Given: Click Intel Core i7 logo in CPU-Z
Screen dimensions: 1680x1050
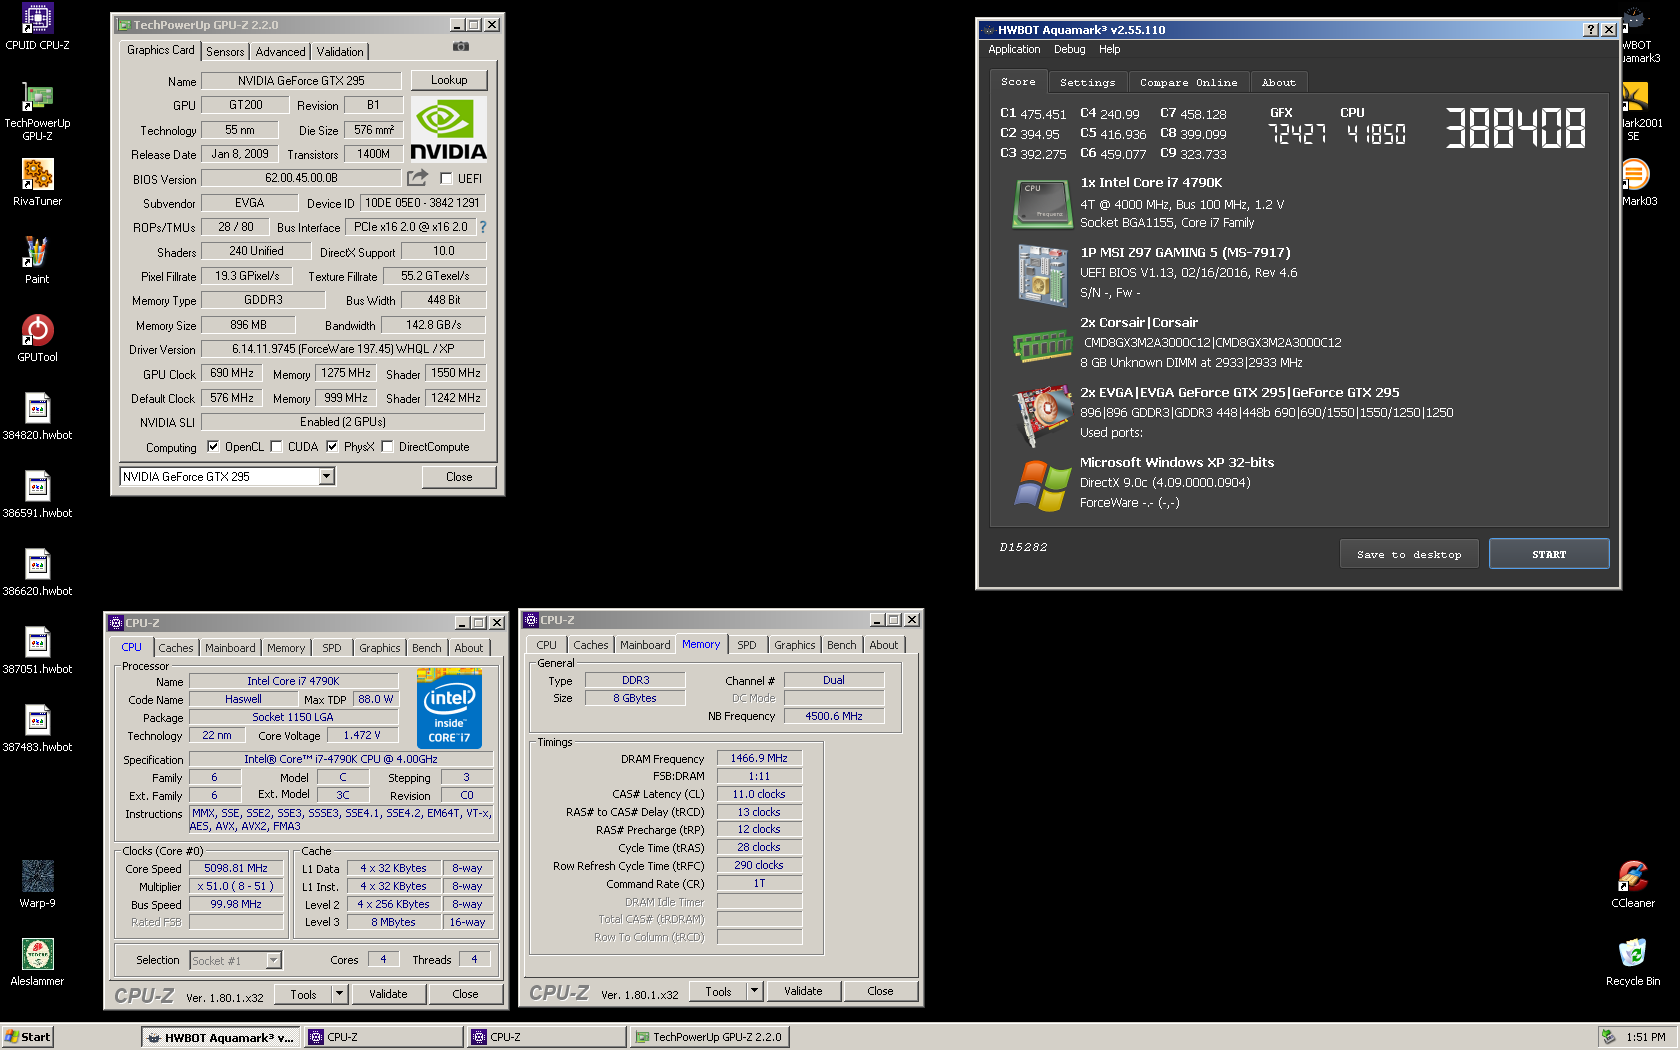Looking at the screenshot, I should (449, 708).
